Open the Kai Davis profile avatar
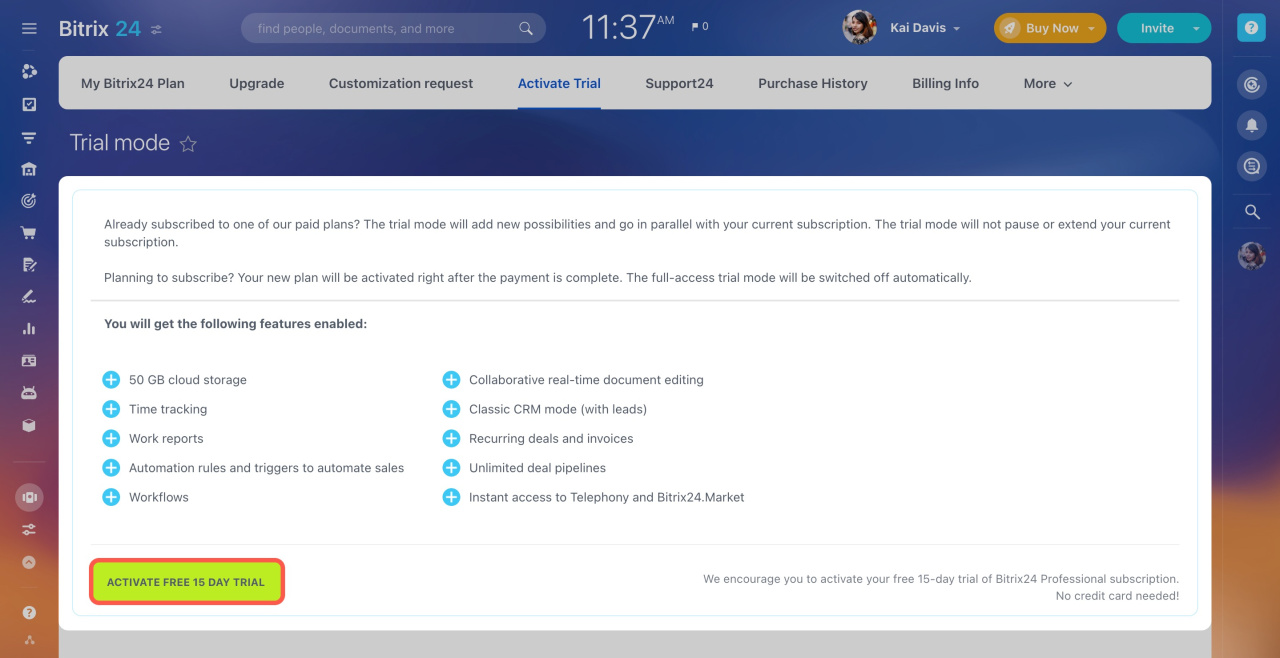Image resolution: width=1280 pixels, height=658 pixels. coord(860,28)
